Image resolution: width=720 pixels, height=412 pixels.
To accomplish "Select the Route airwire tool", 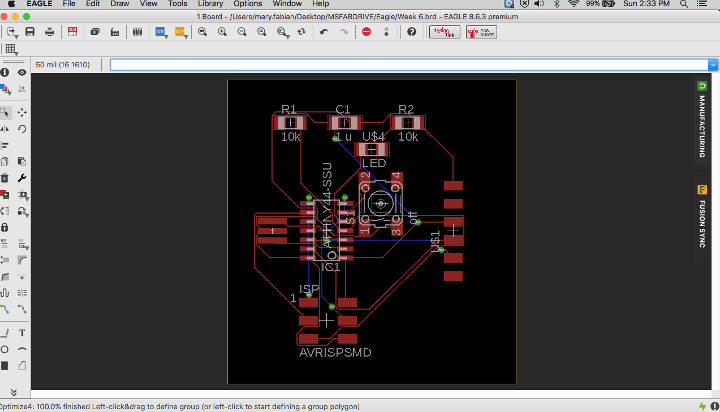I will coord(5,310).
